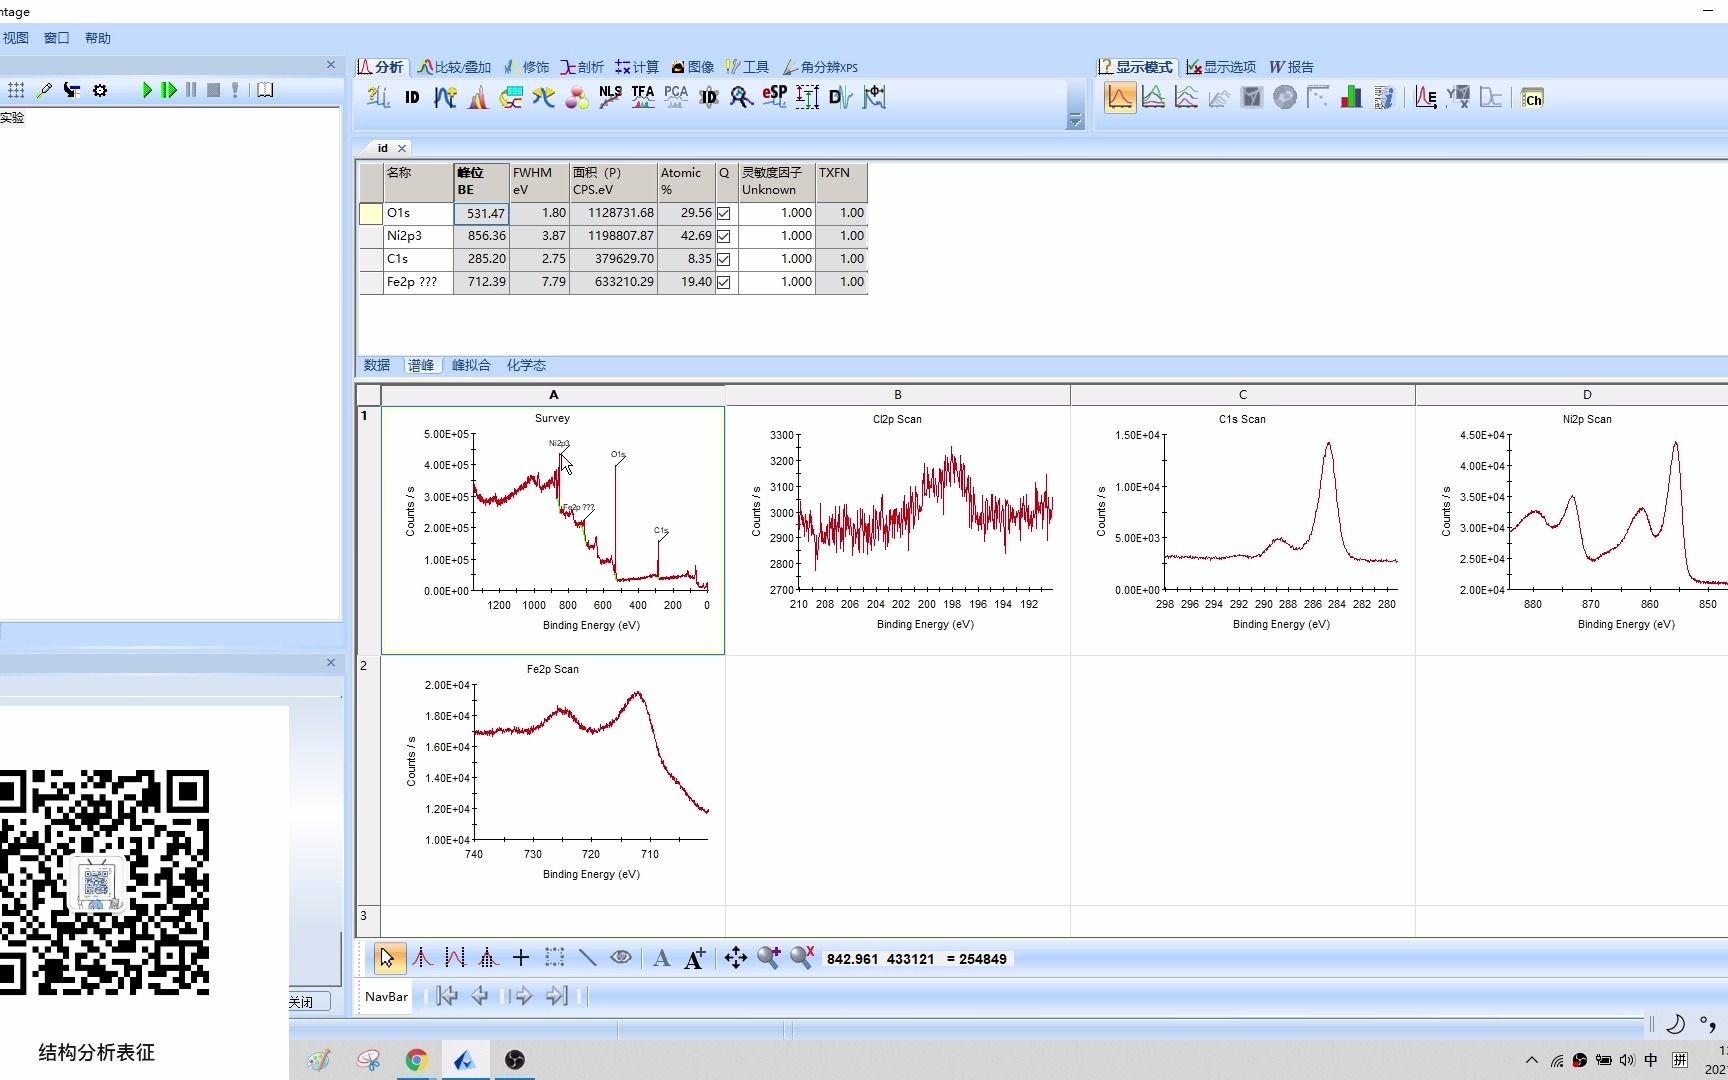Toggle the Q checkbox for C1s row
1728x1080 pixels.
pyautogui.click(x=724, y=259)
